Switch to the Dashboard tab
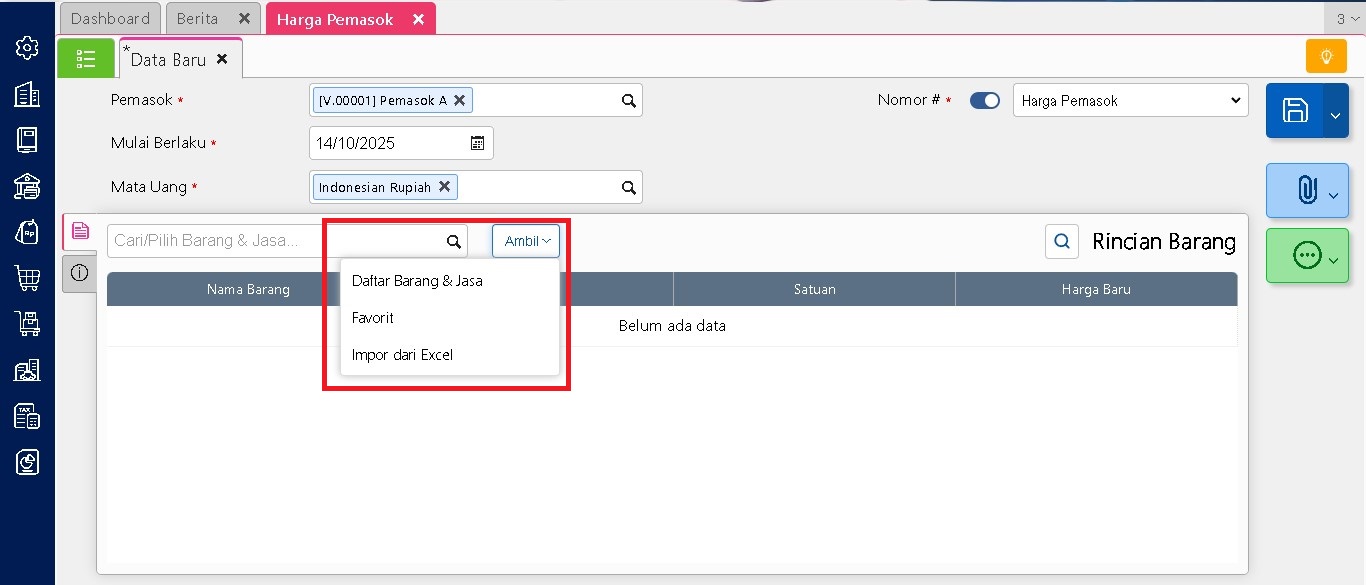This screenshot has width=1366, height=585. (x=110, y=18)
